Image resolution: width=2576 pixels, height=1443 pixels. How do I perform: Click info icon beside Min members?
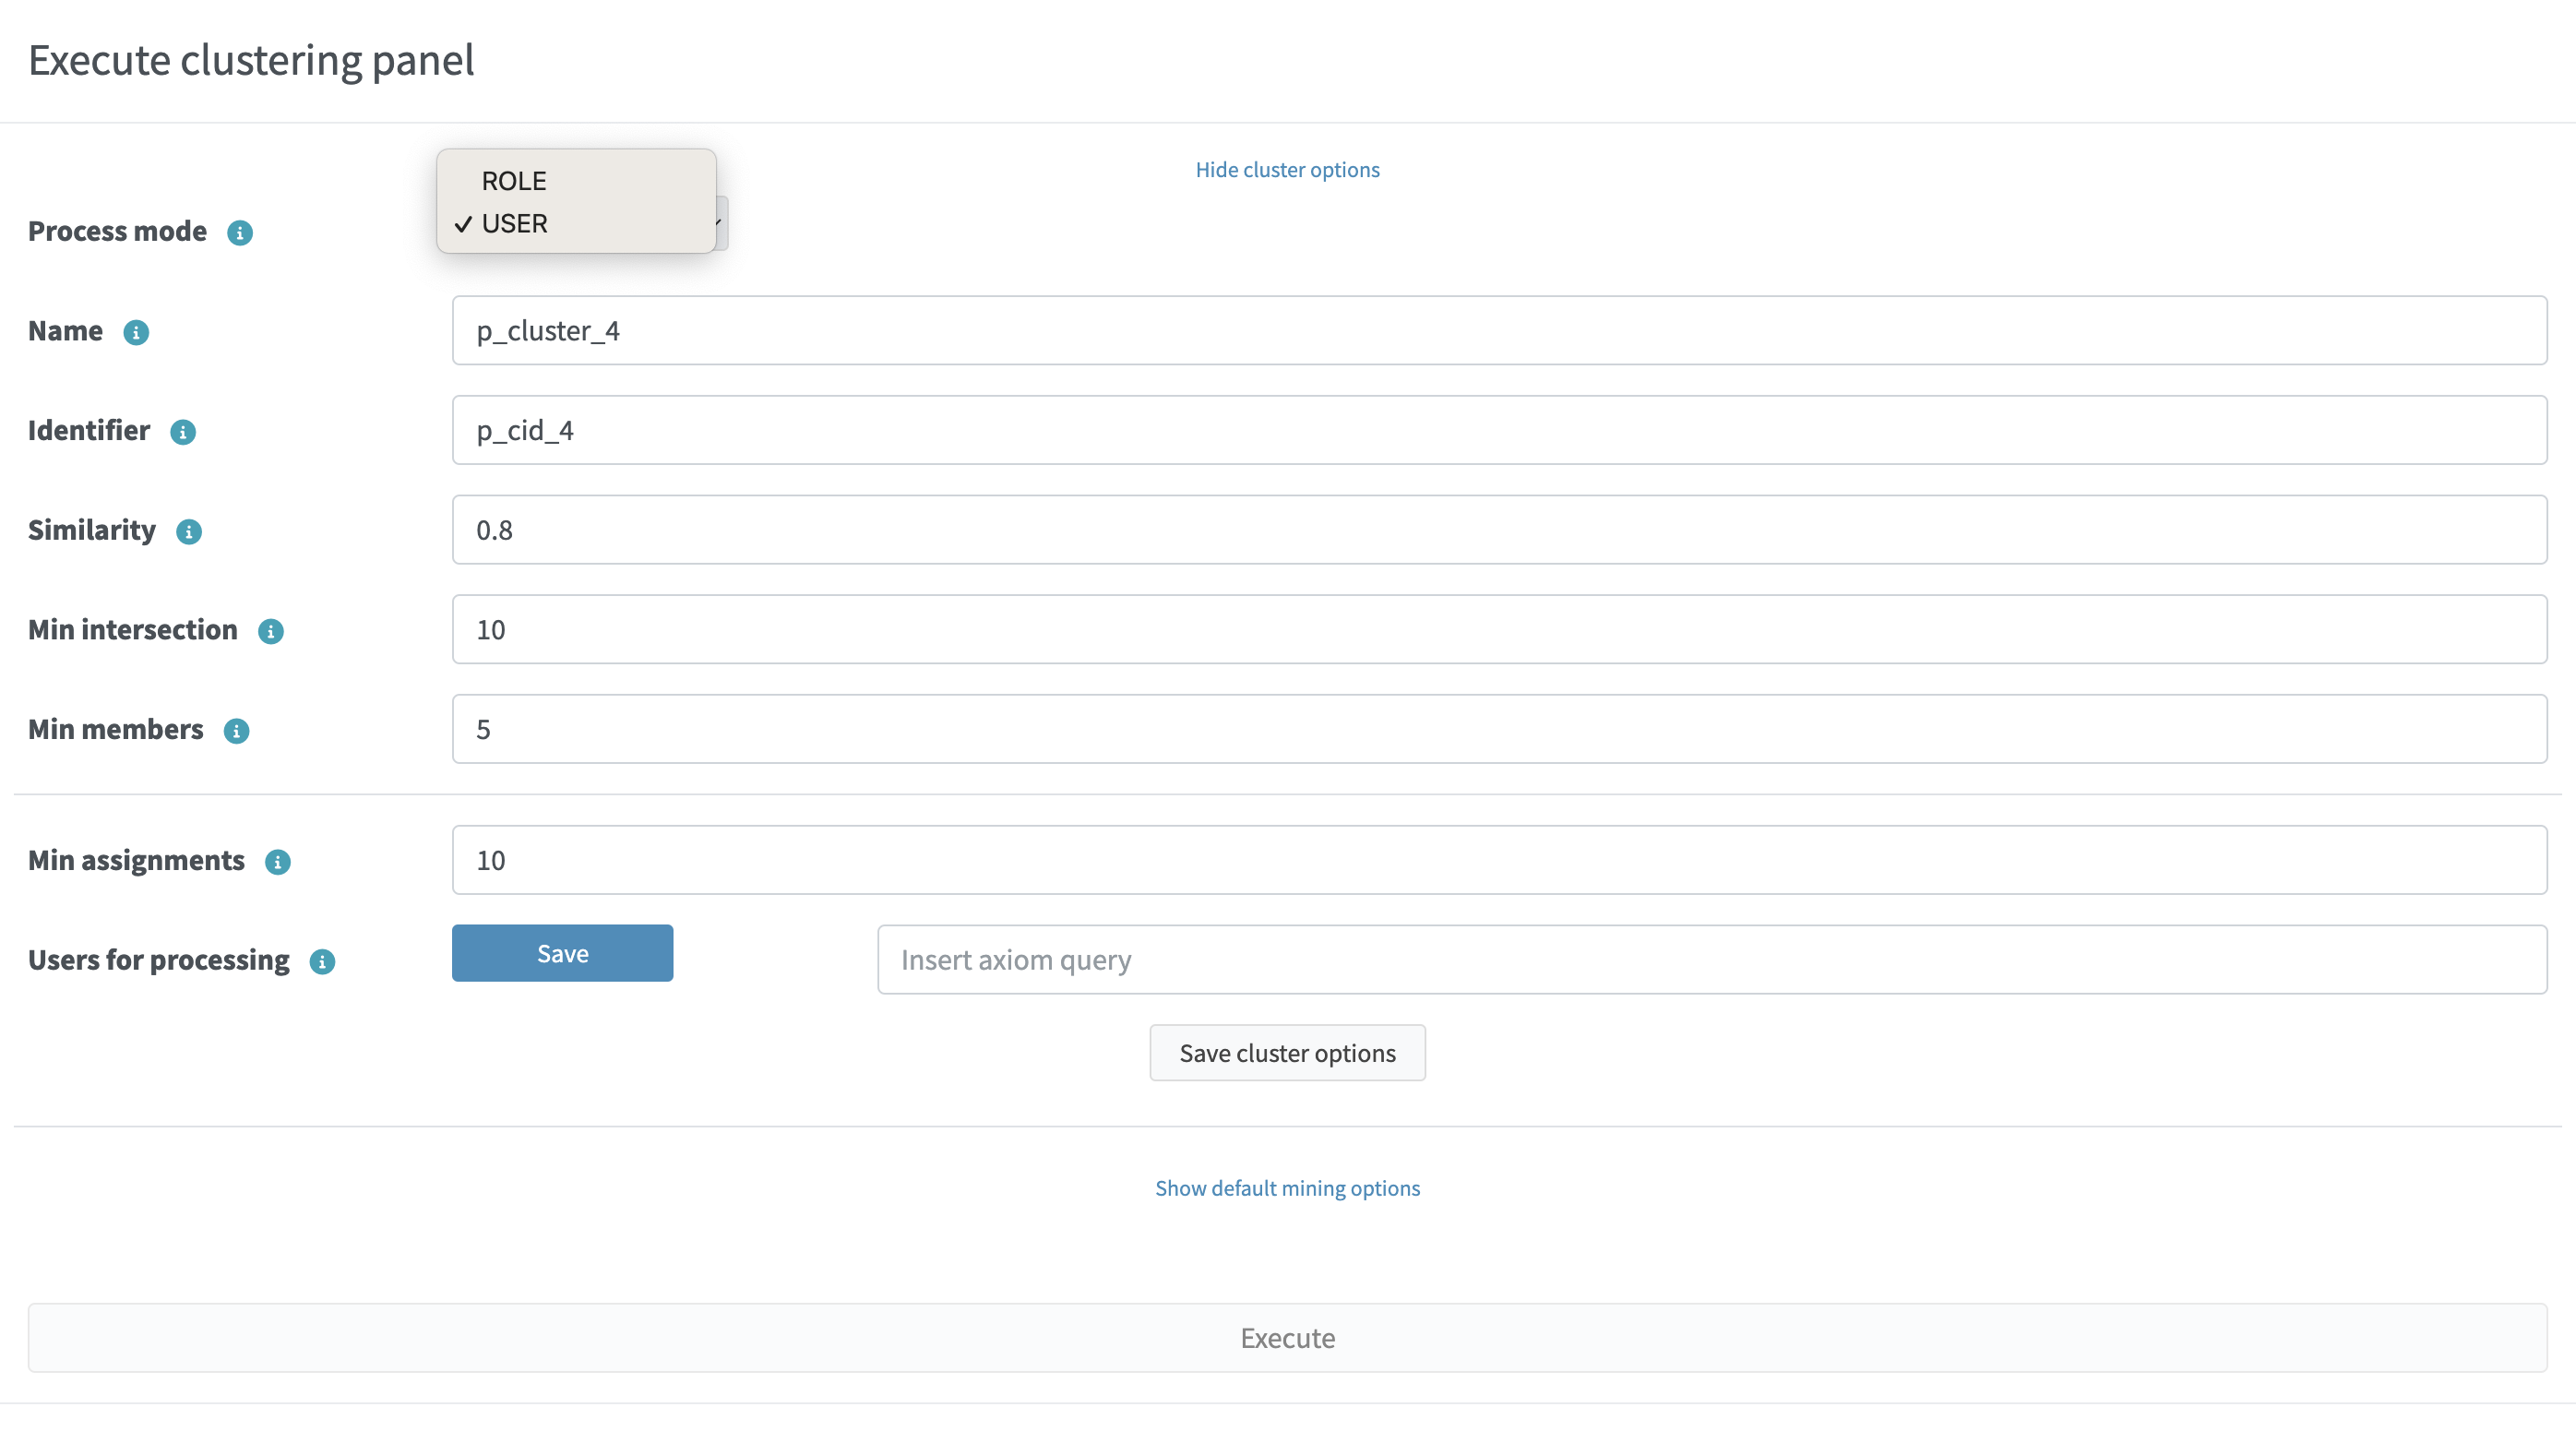(x=236, y=731)
